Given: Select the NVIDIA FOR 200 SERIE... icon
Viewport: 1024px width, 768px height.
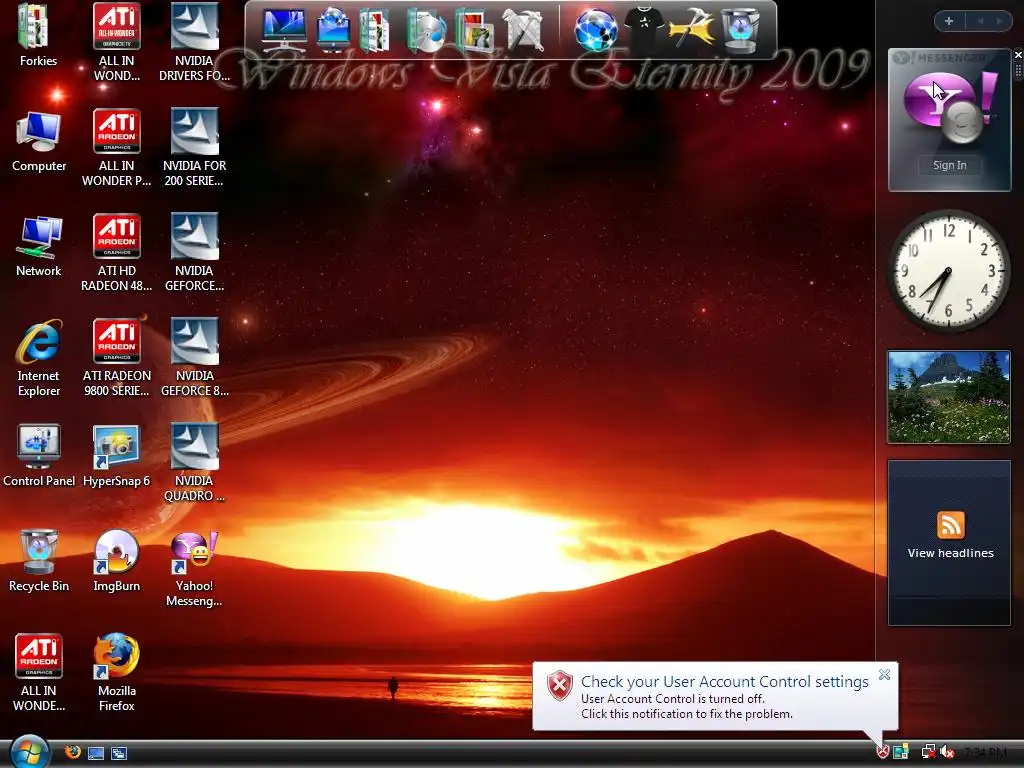Looking at the screenshot, I should tap(194, 148).
